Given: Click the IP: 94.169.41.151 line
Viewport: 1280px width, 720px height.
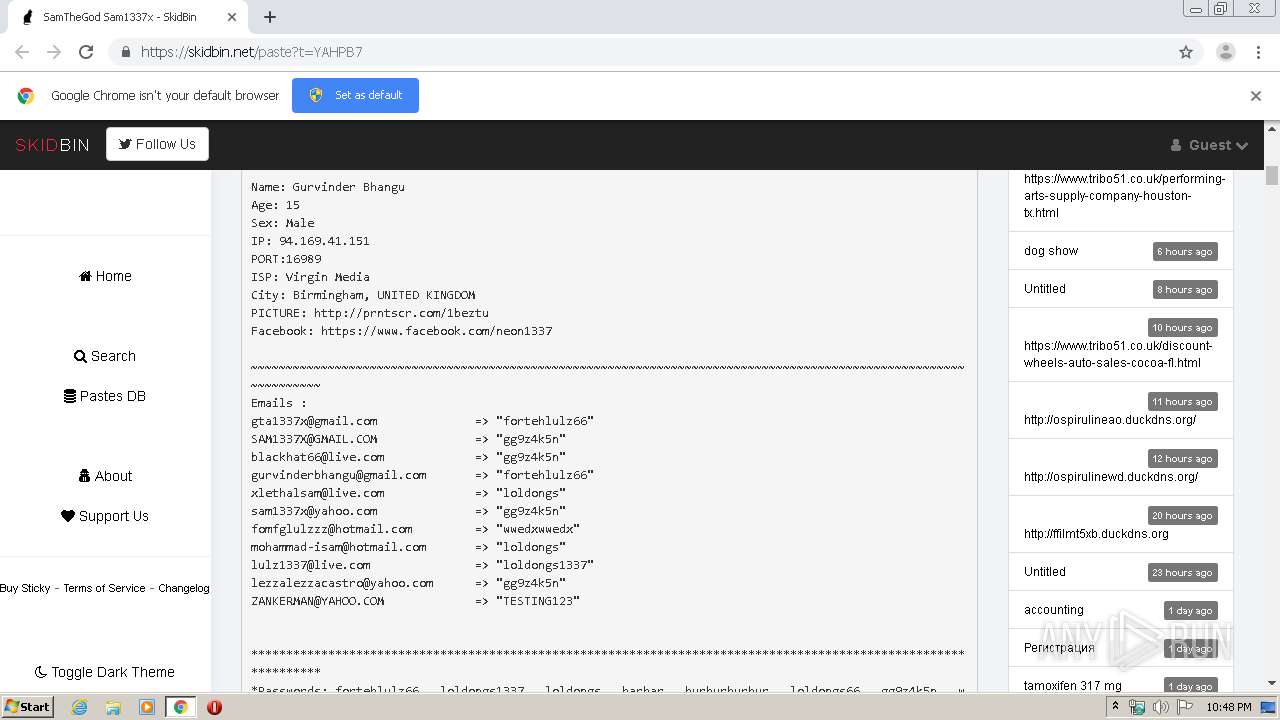Looking at the screenshot, I should [x=310, y=241].
